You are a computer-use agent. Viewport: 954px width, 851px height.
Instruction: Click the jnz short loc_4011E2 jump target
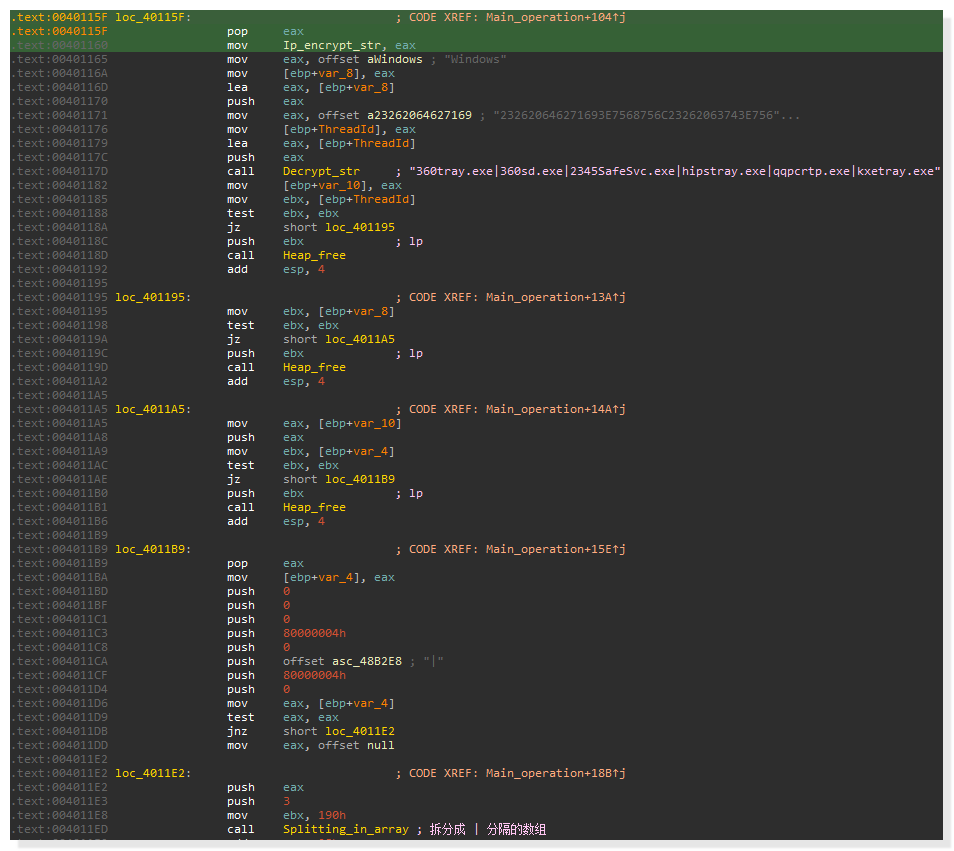[x=360, y=731]
